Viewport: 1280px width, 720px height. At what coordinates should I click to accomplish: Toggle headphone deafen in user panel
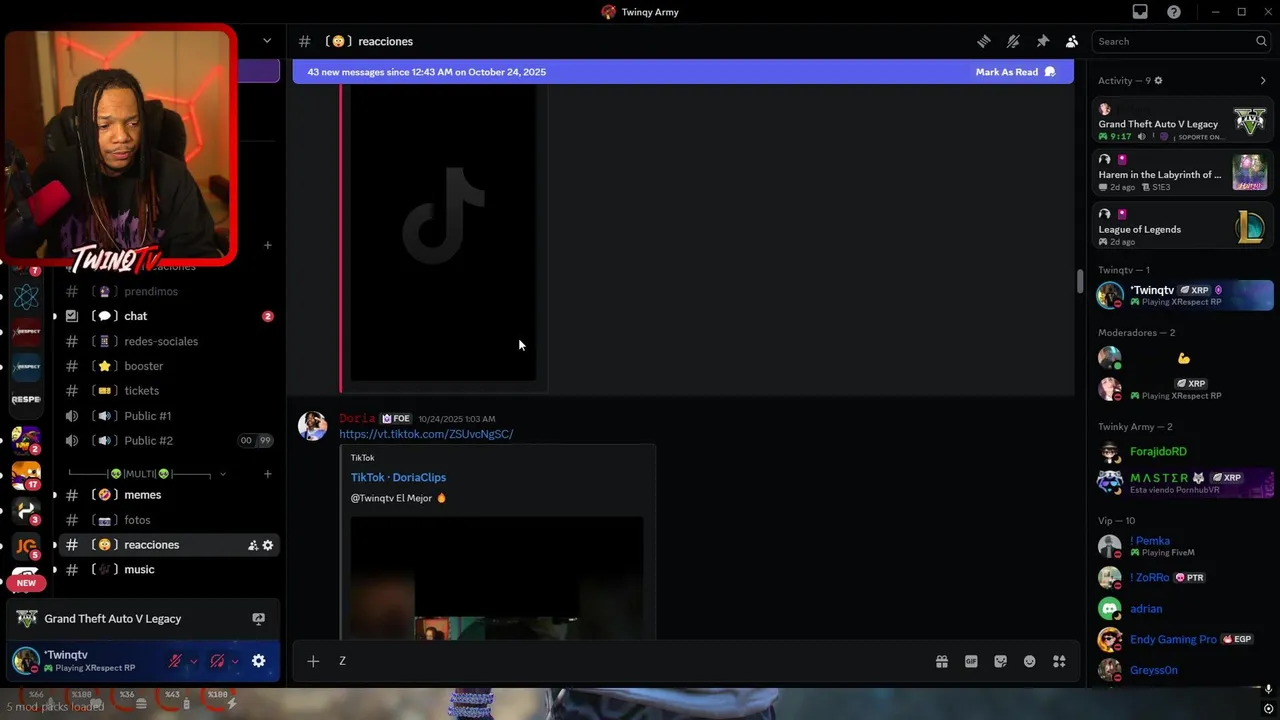click(x=217, y=661)
